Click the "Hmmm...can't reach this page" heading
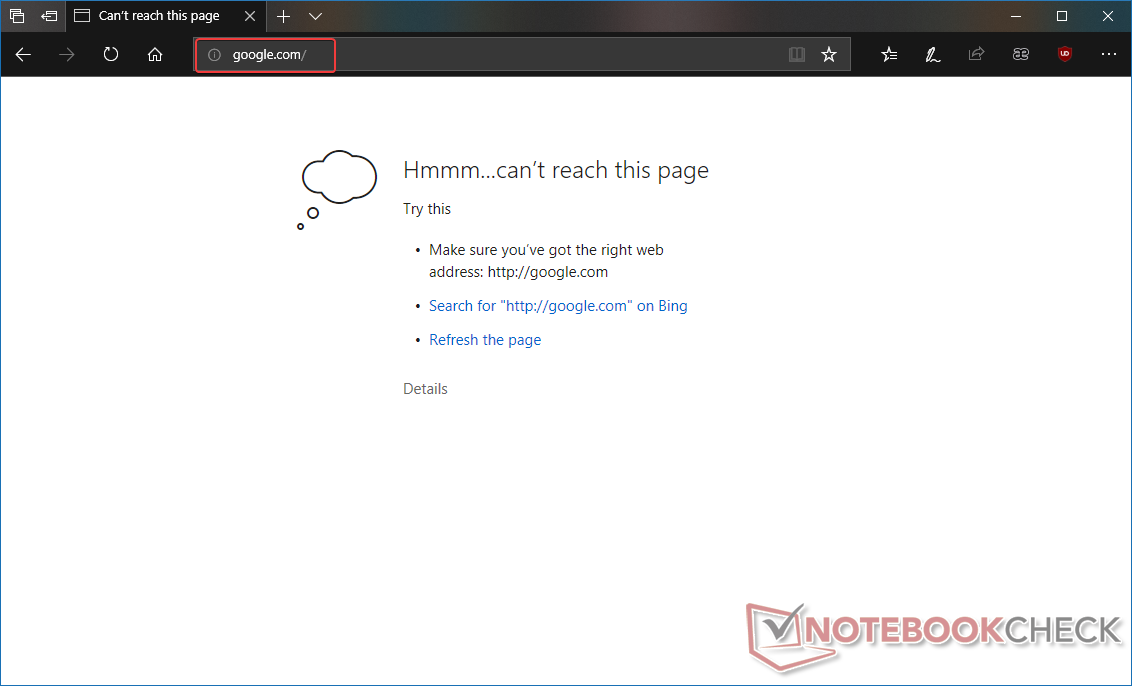The width and height of the screenshot is (1132, 686). pyautogui.click(x=556, y=170)
